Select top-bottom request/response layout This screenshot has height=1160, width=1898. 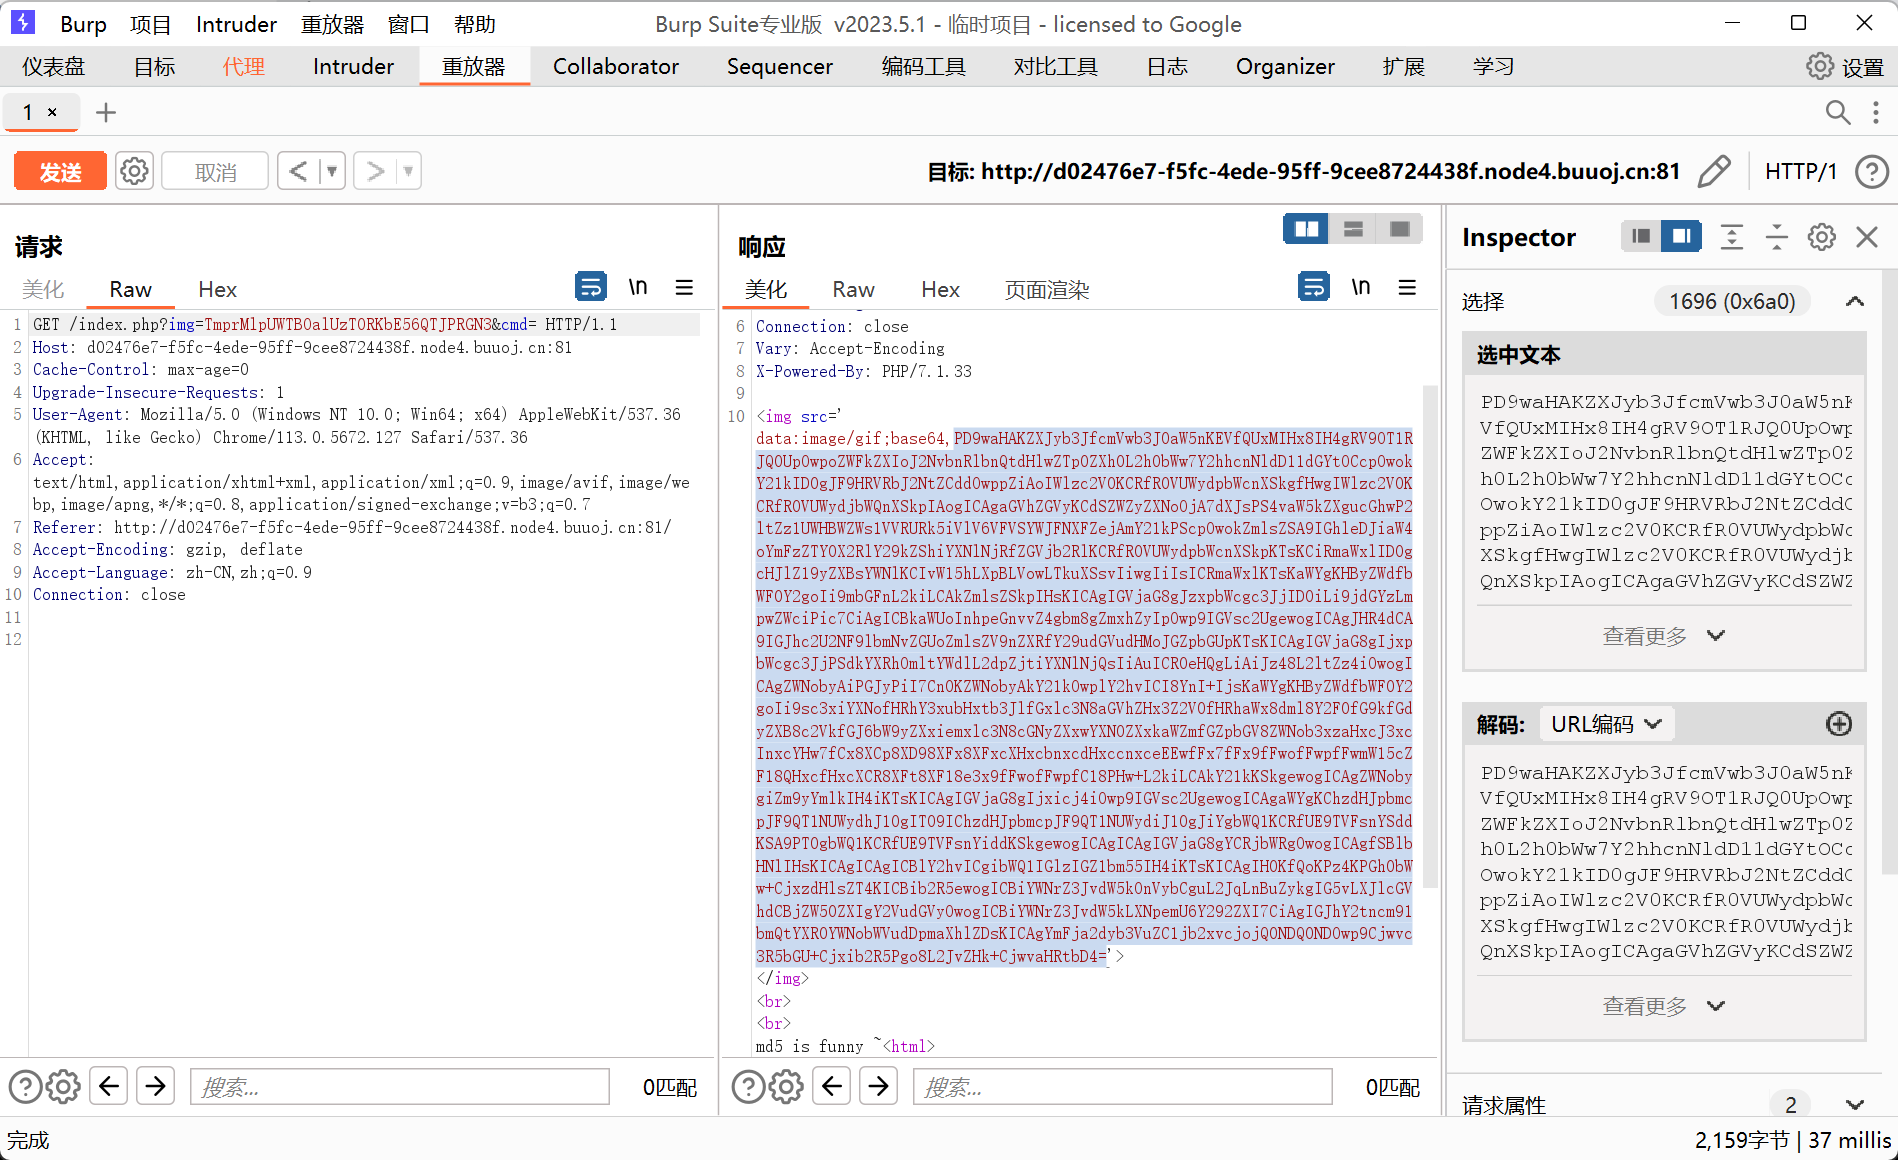point(1353,229)
